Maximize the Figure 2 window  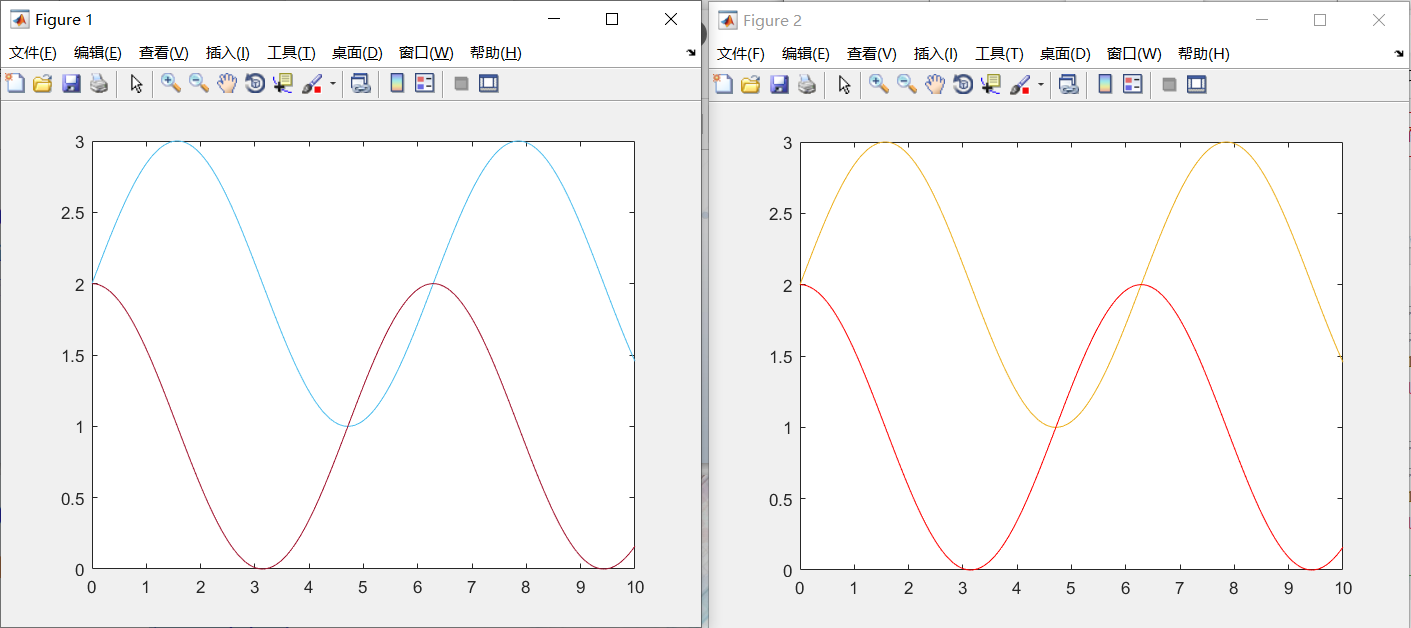click(1320, 20)
